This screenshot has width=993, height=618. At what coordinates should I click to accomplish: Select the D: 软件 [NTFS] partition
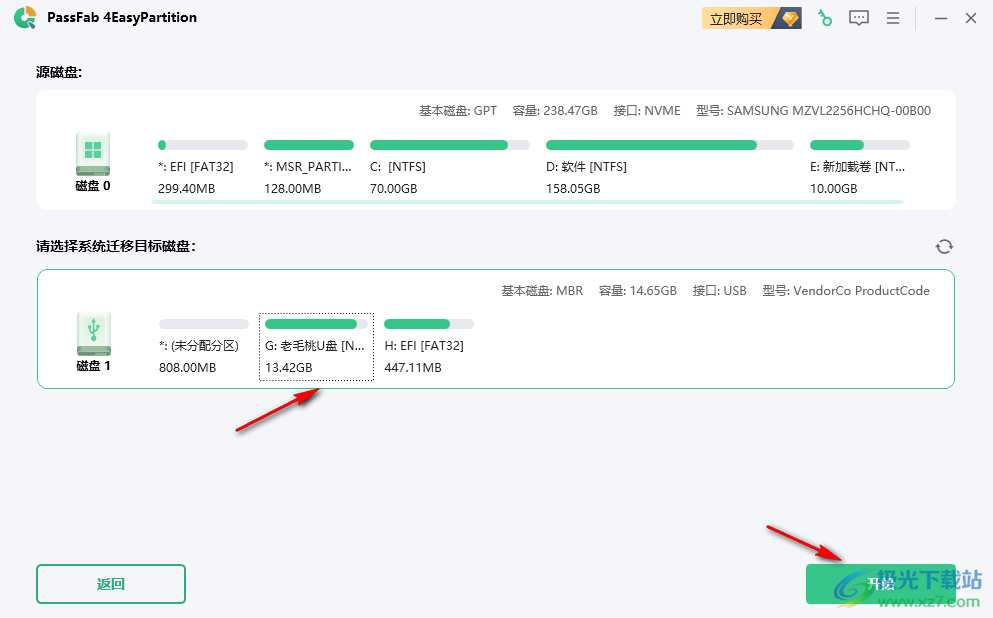(669, 167)
